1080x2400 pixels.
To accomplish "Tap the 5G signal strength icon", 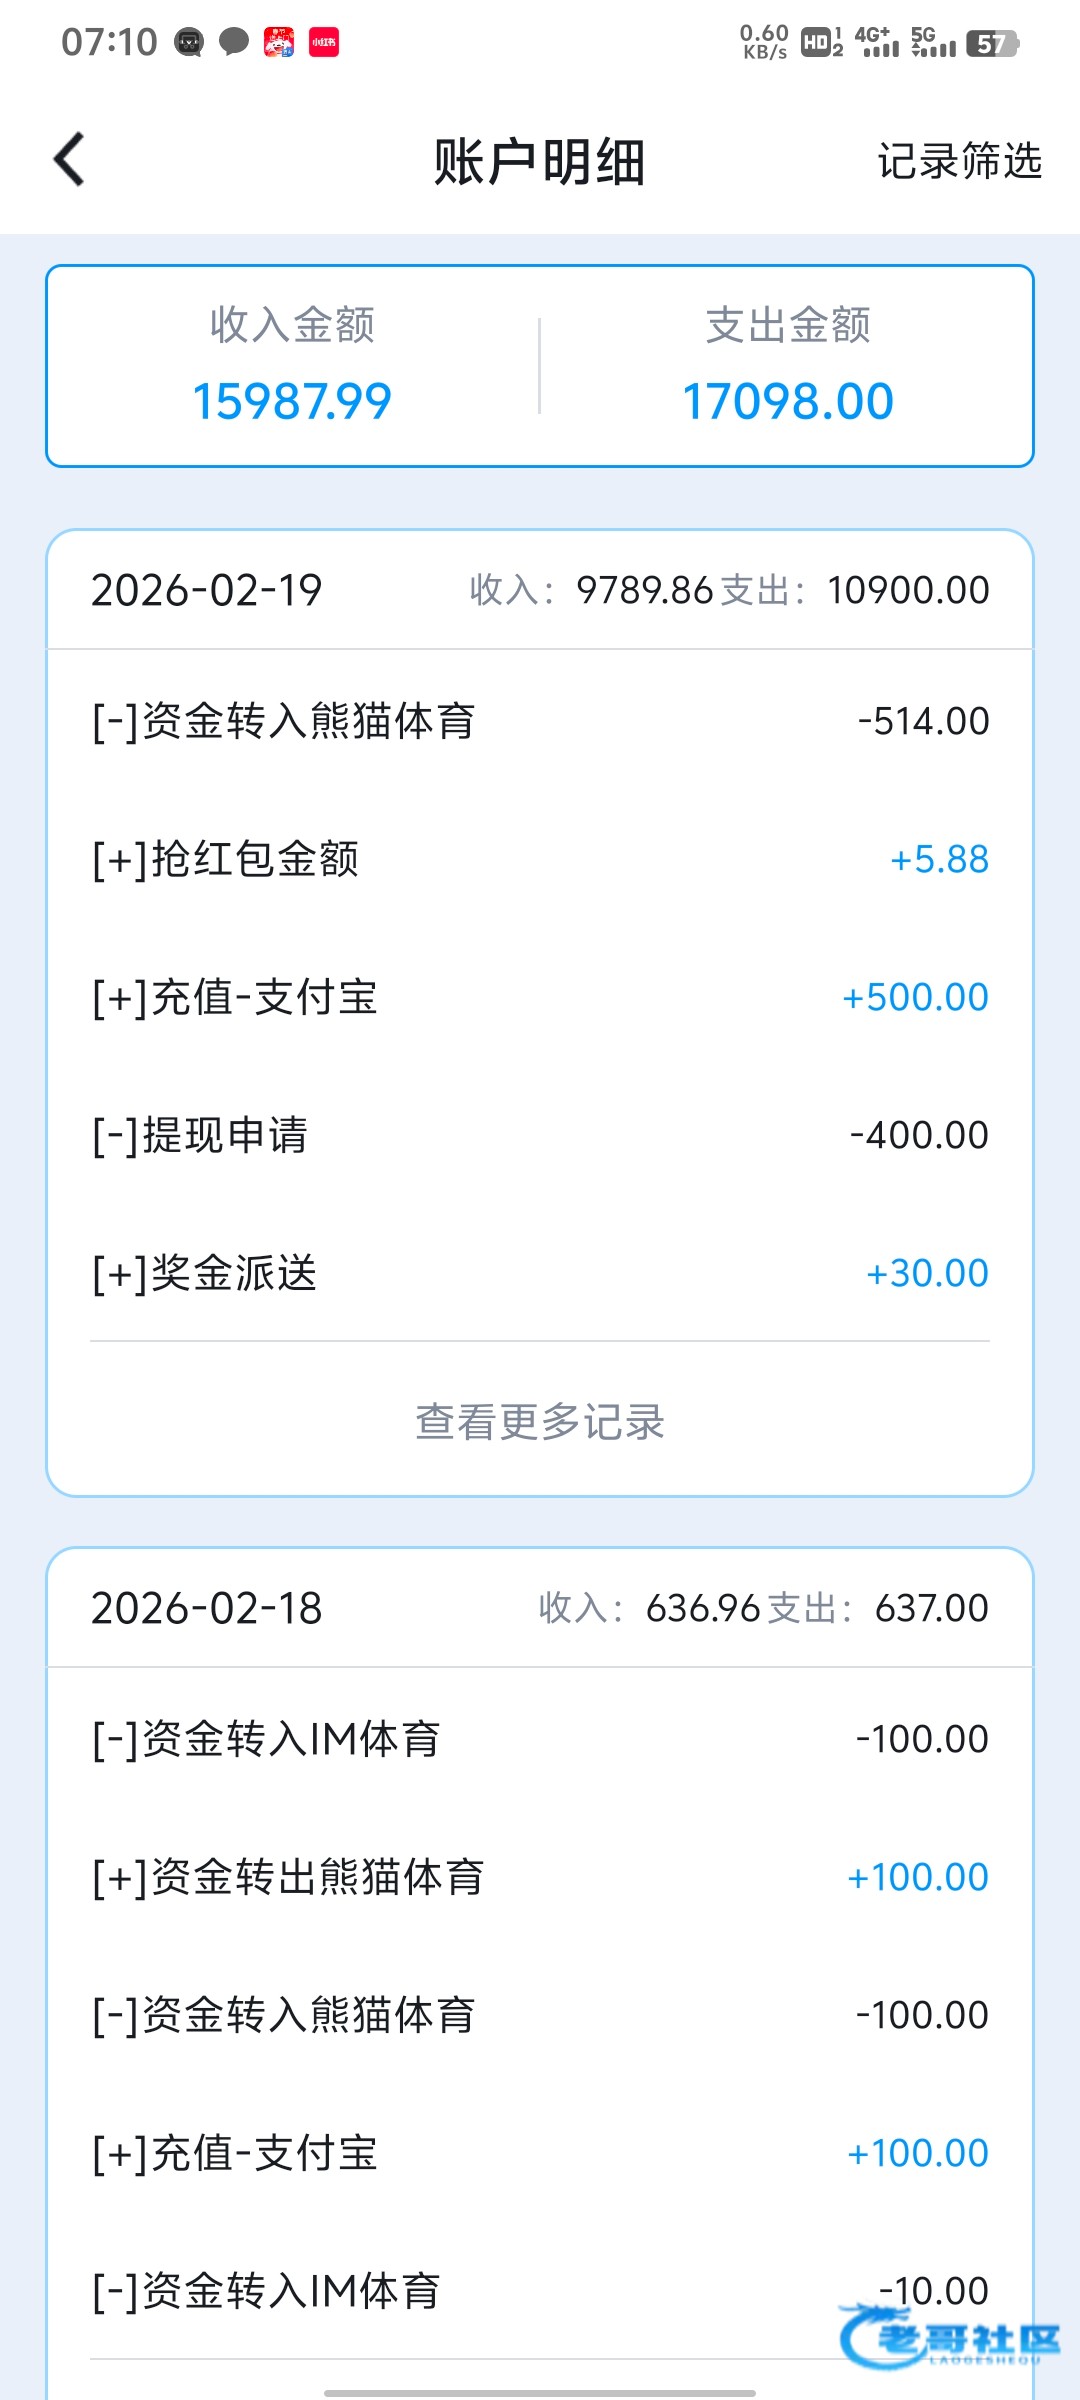I will (x=933, y=42).
